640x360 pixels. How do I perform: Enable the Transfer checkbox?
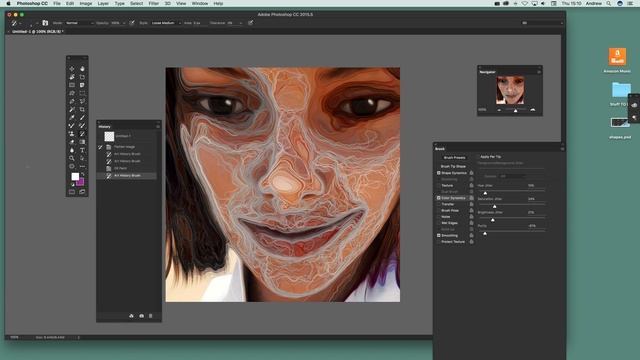[439, 204]
